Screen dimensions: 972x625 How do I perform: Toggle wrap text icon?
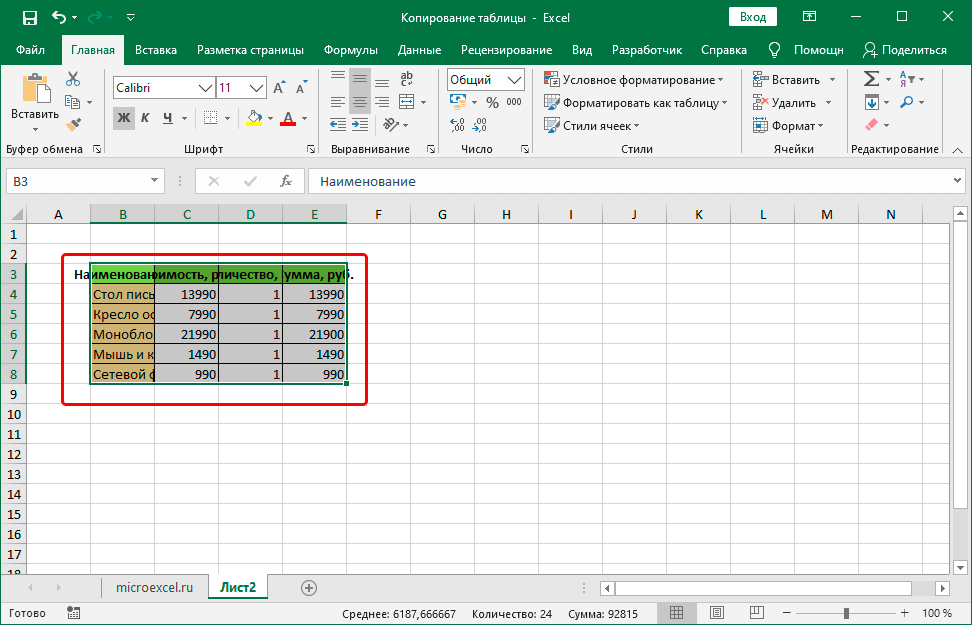(x=407, y=79)
